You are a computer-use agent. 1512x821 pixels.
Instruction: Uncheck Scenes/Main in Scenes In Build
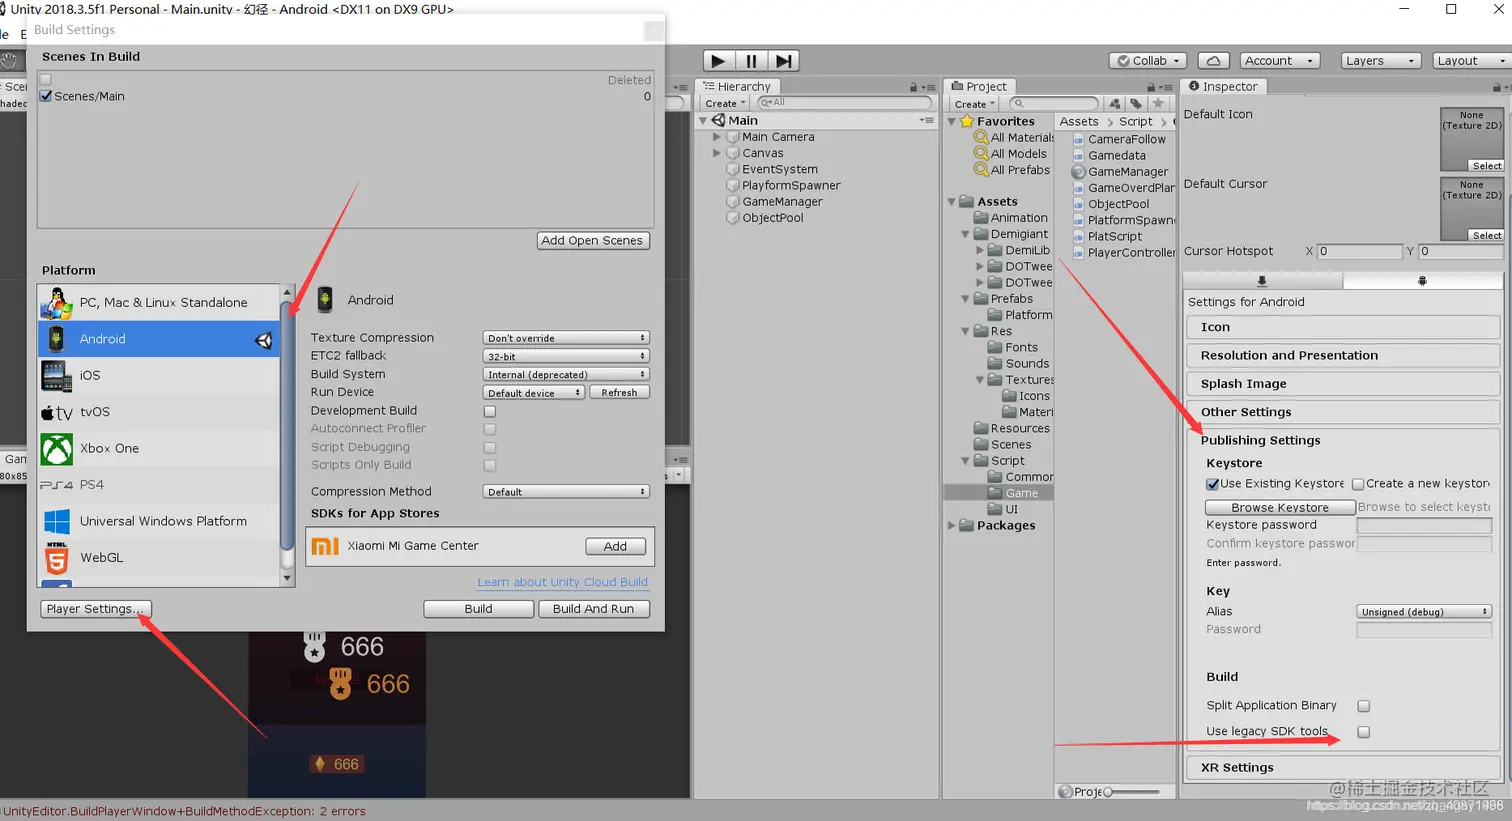tap(46, 96)
